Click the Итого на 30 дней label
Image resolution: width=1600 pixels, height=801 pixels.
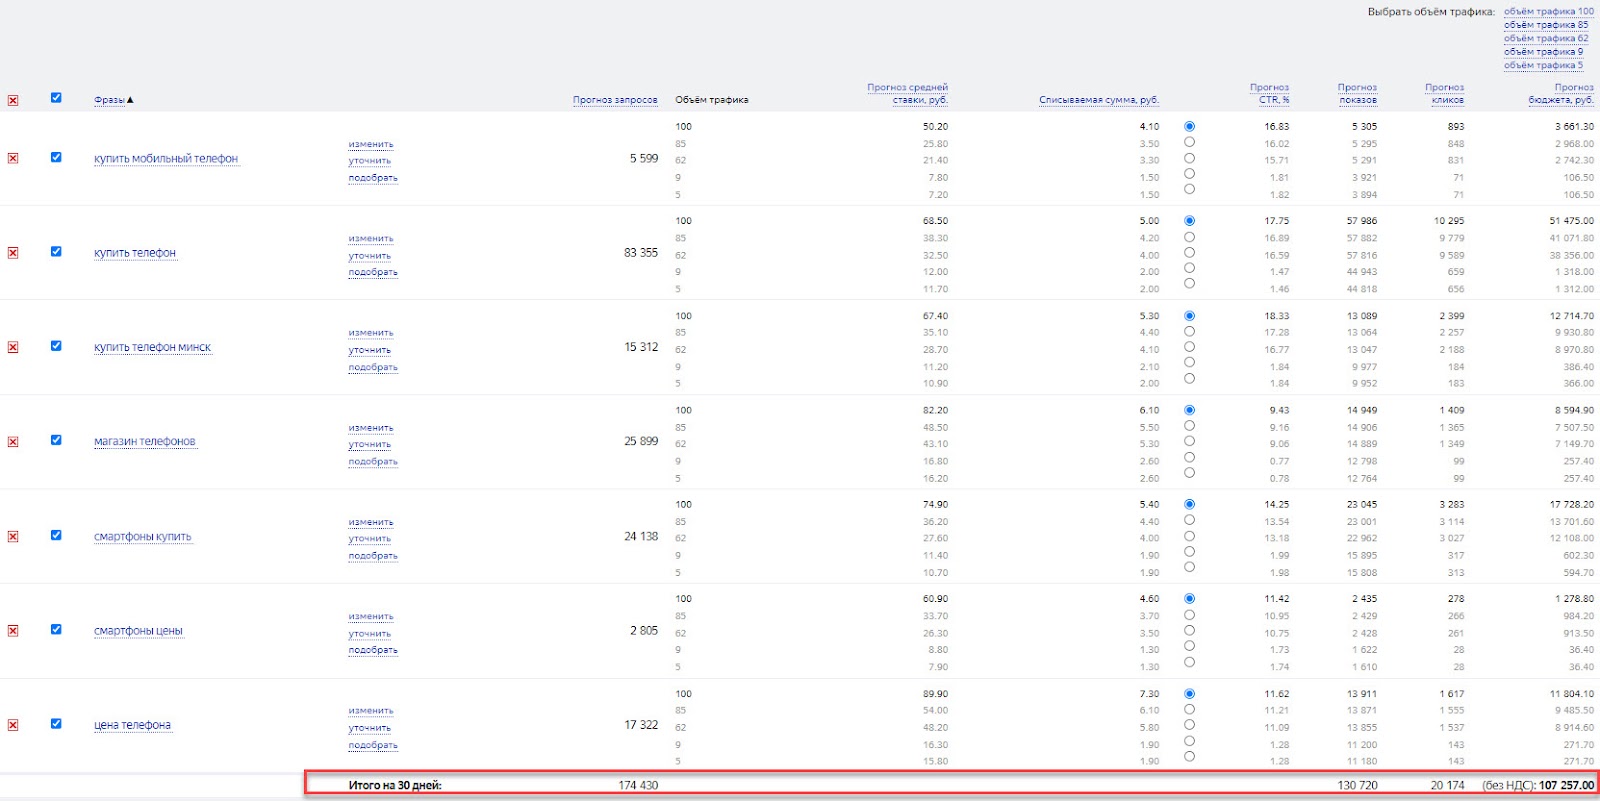(x=395, y=785)
